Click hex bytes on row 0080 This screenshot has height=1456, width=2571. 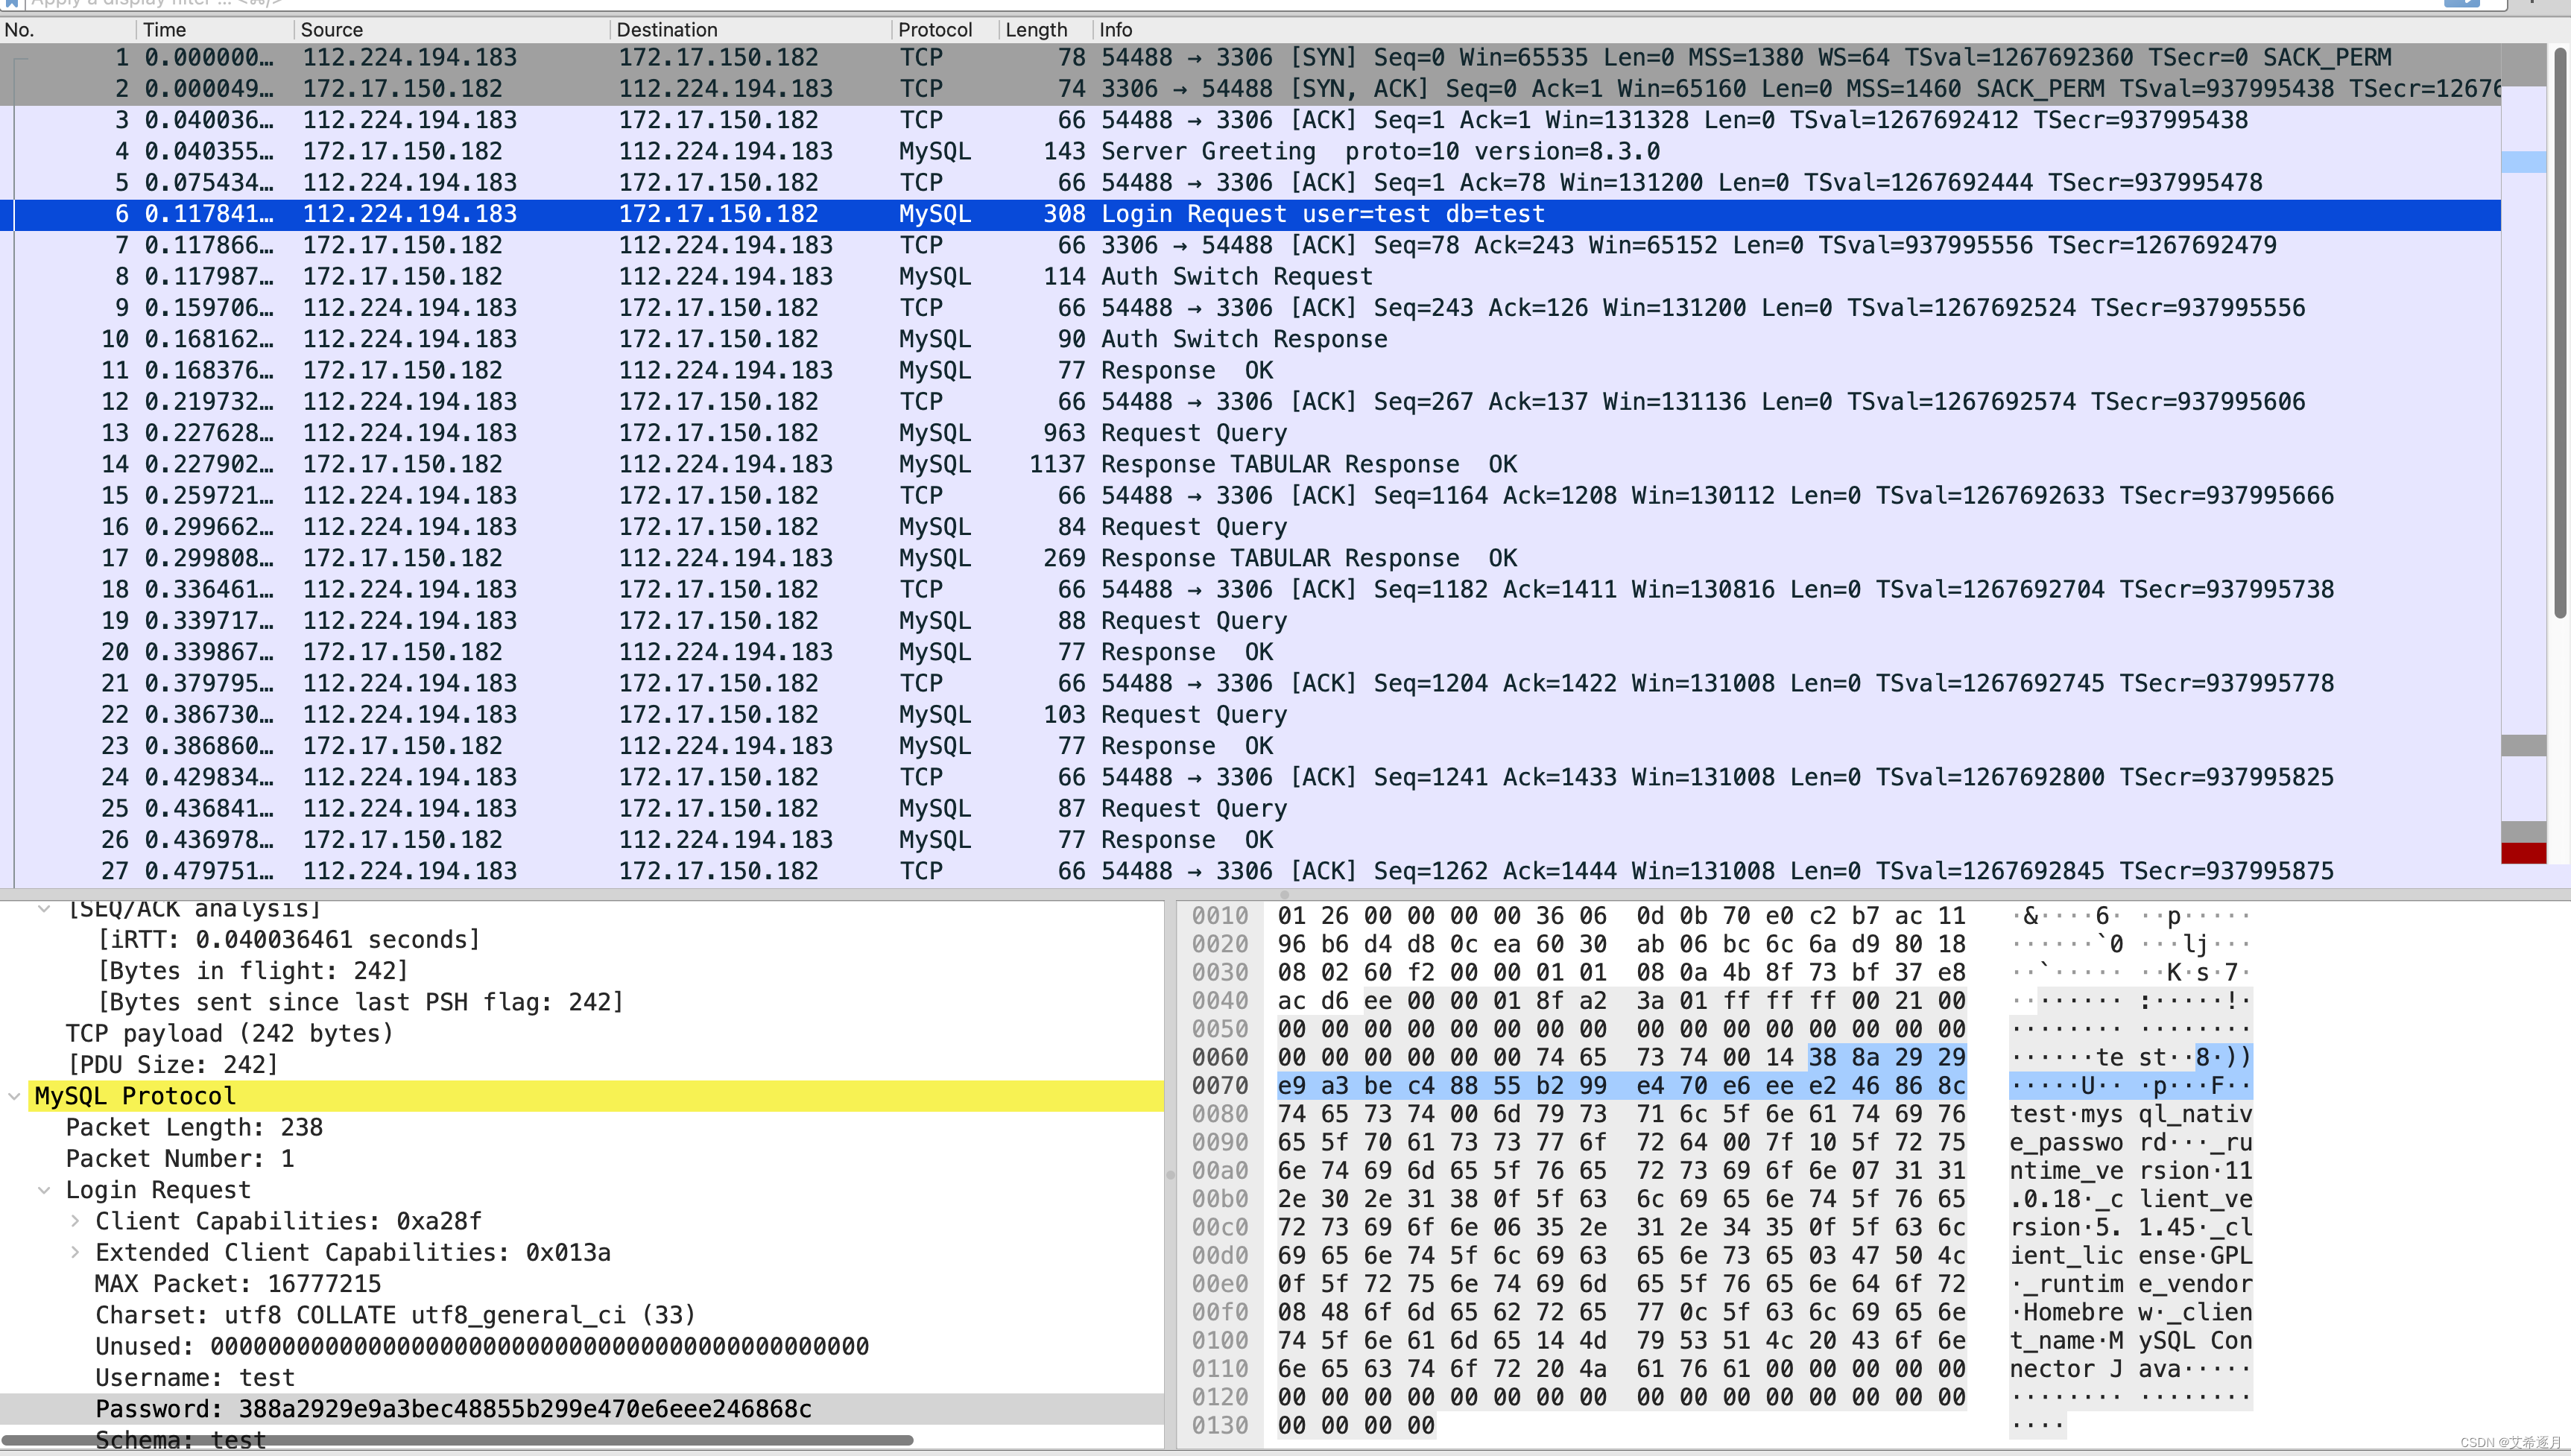point(1621,1114)
